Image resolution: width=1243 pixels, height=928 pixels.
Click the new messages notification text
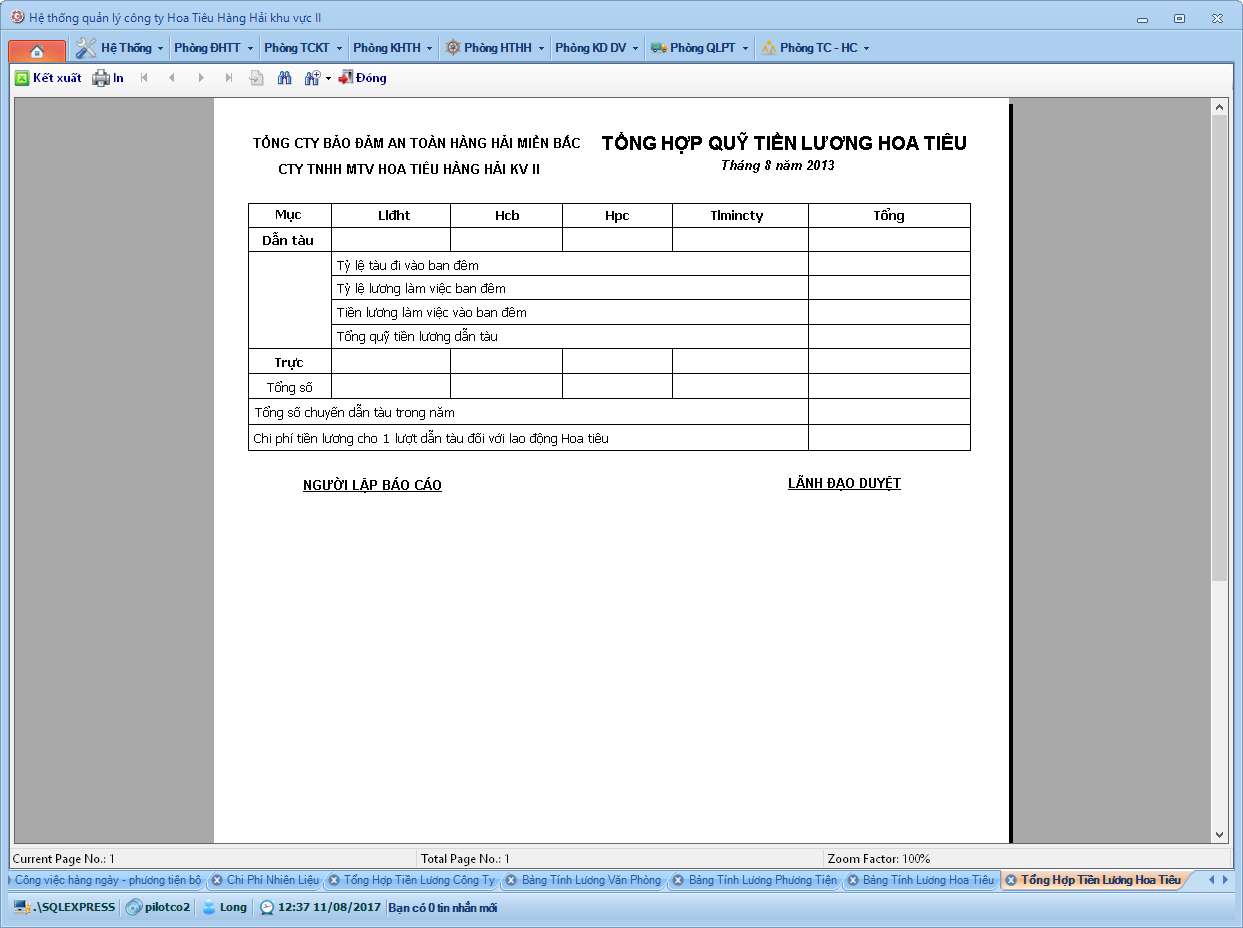pos(442,908)
